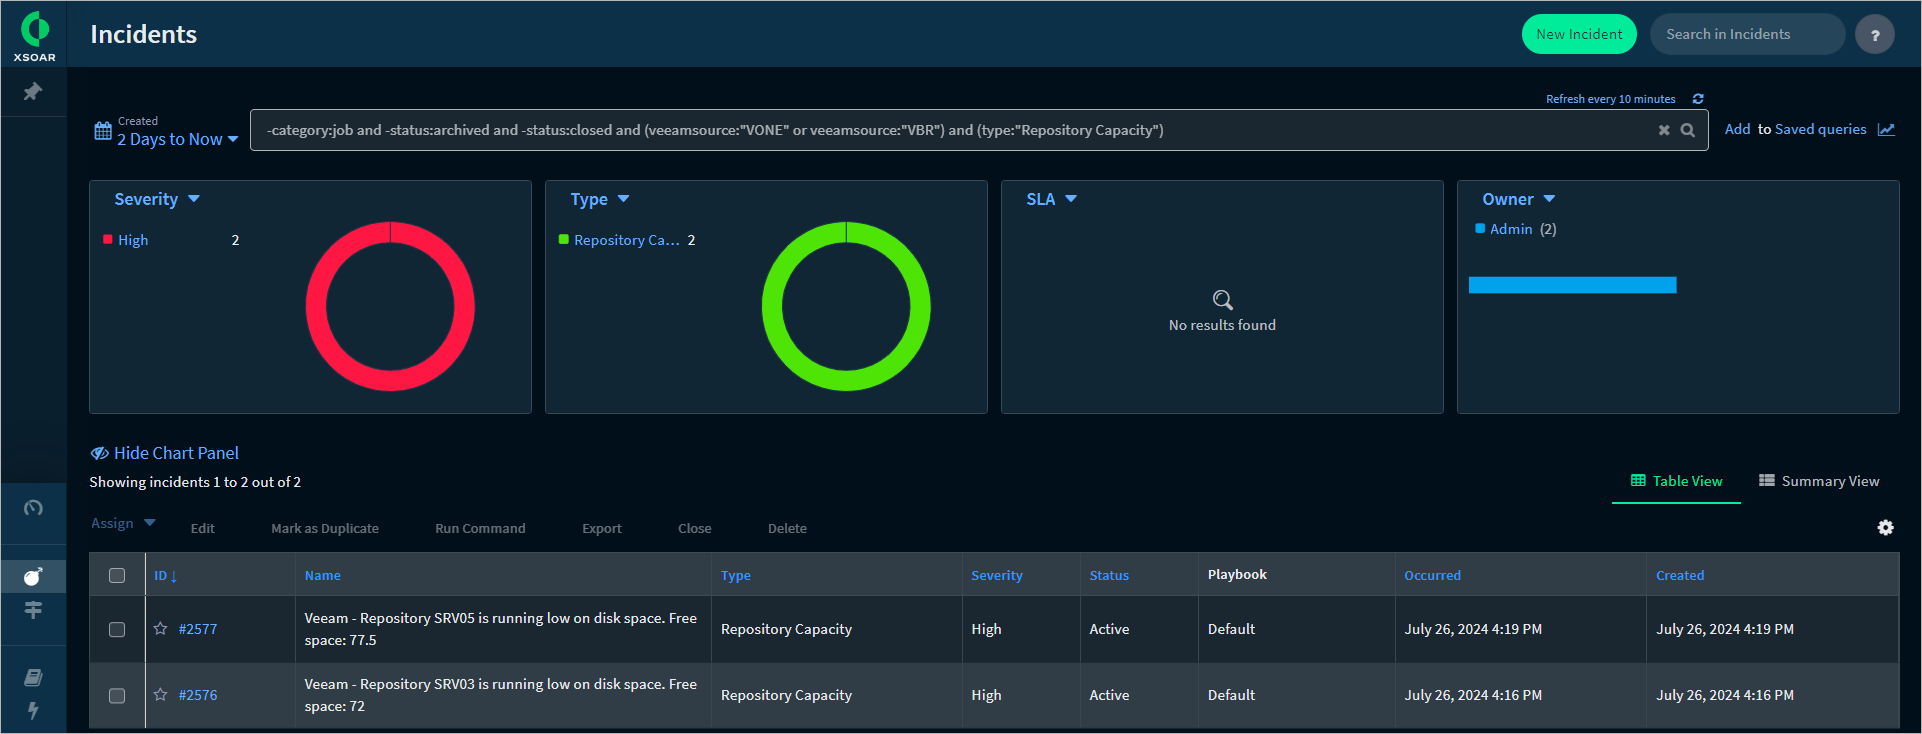Image resolution: width=1922 pixels, height=734 pixels.
Task: Open the Assign dropdown
Action: click(x=124, y=523)
